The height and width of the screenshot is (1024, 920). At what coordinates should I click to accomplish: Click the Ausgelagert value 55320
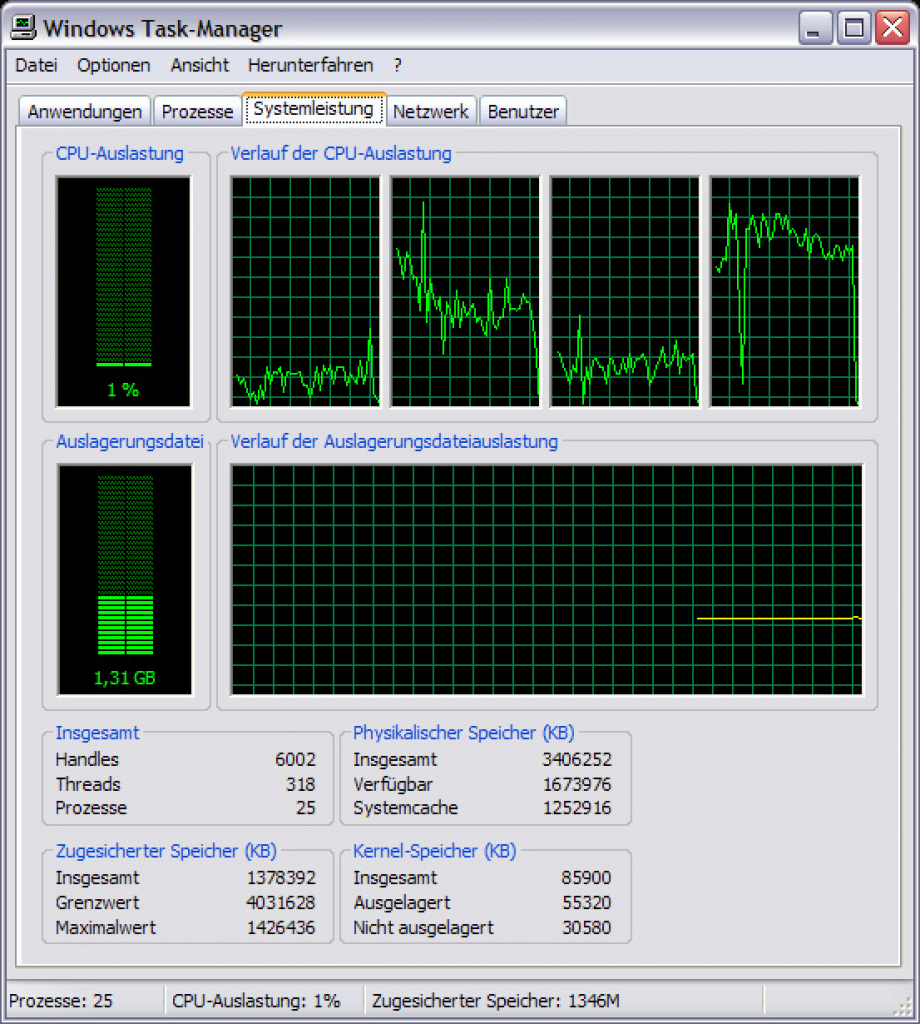pos(586,903)
